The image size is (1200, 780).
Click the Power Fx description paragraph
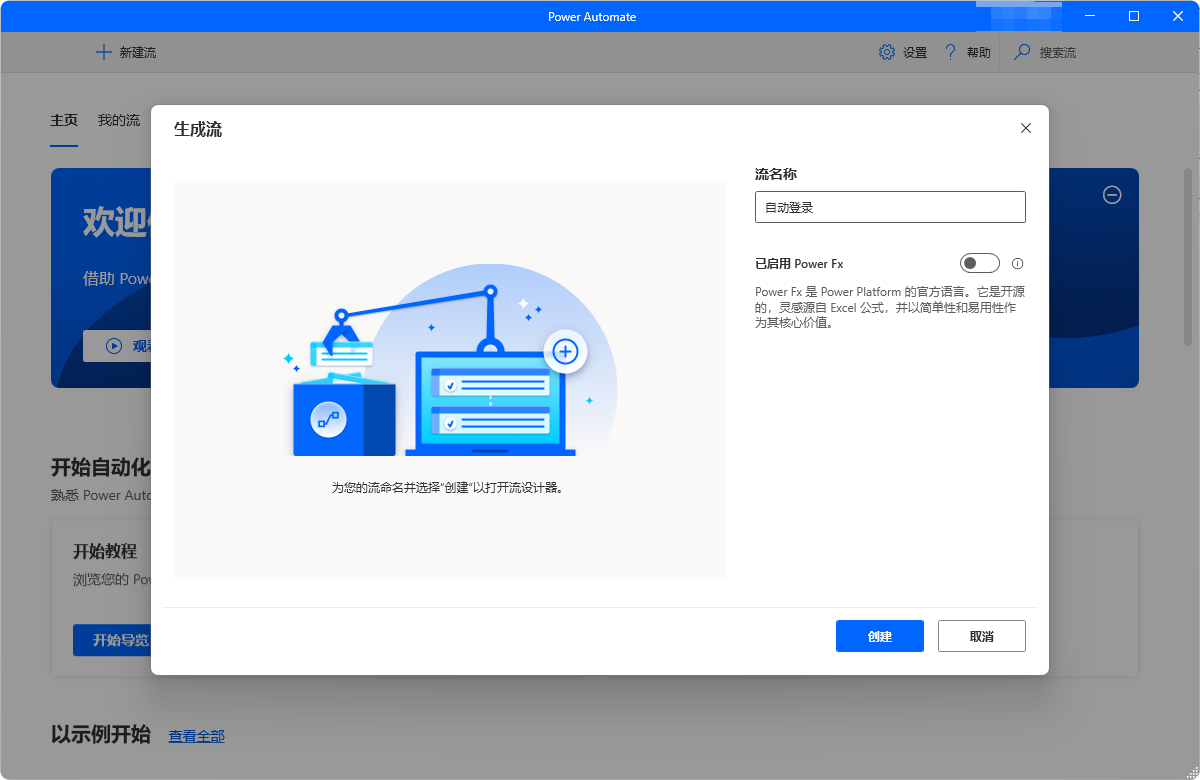click(x=889, y=307)
